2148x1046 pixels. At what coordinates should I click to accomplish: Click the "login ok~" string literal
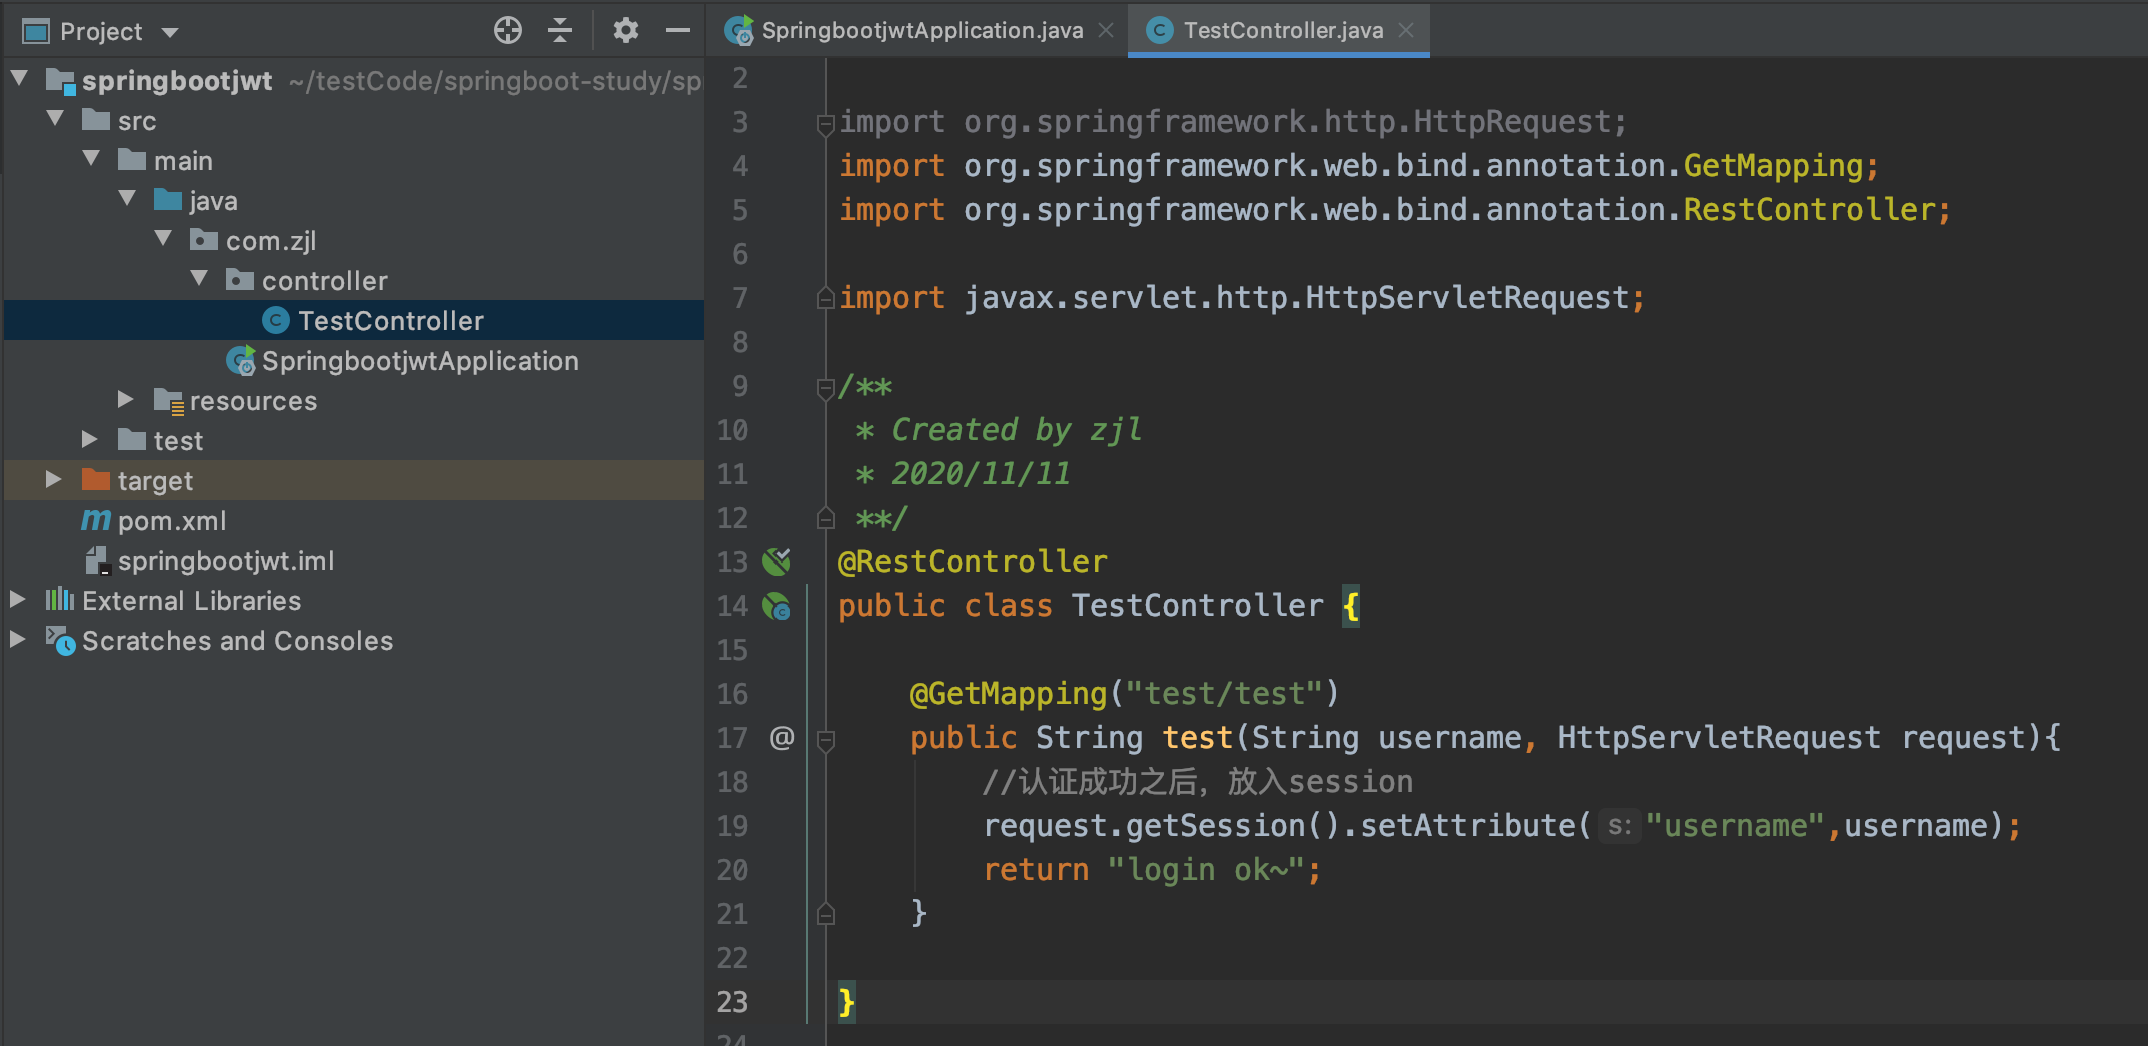tap(1206, 869)
